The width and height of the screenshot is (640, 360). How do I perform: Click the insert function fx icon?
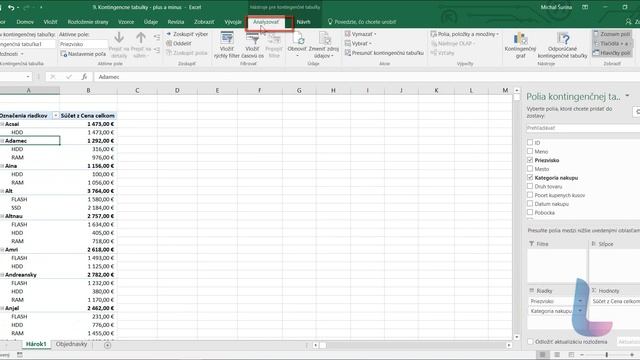click(84, 77)
